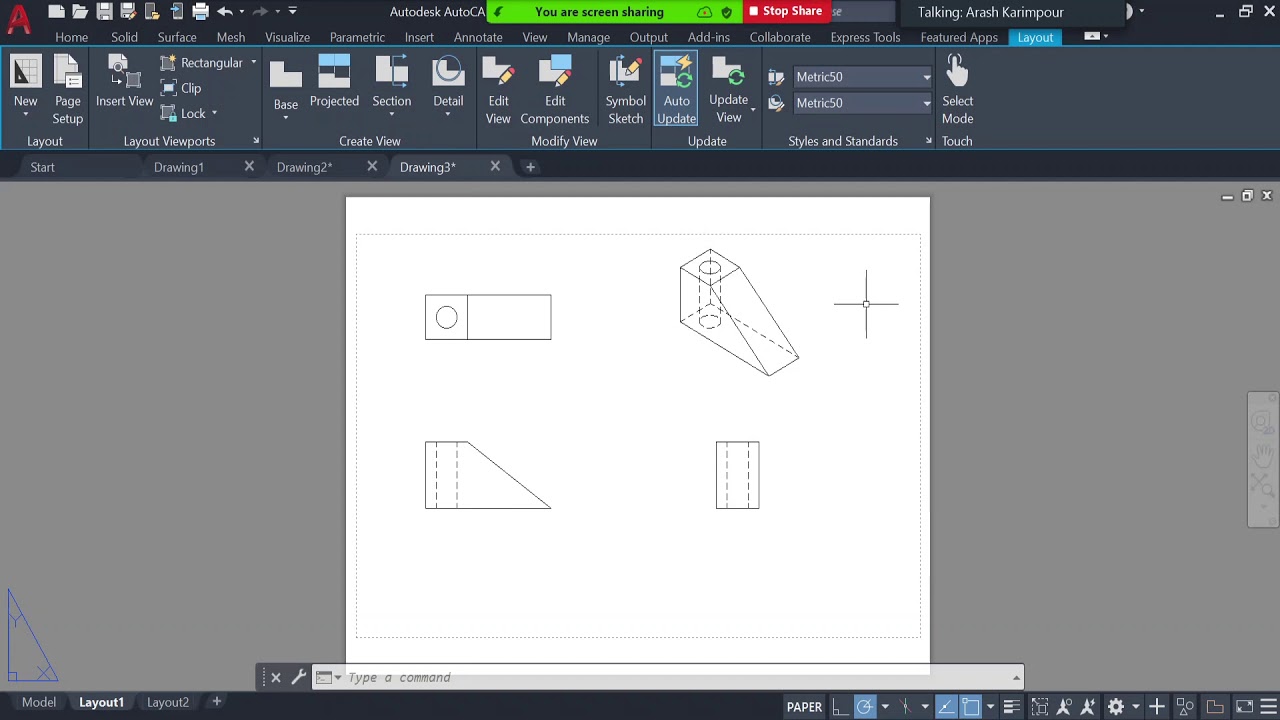Toggle Auto Update on the ribbon
The width and height of the screenshot is (1280, 720).
tap(676, 90)
